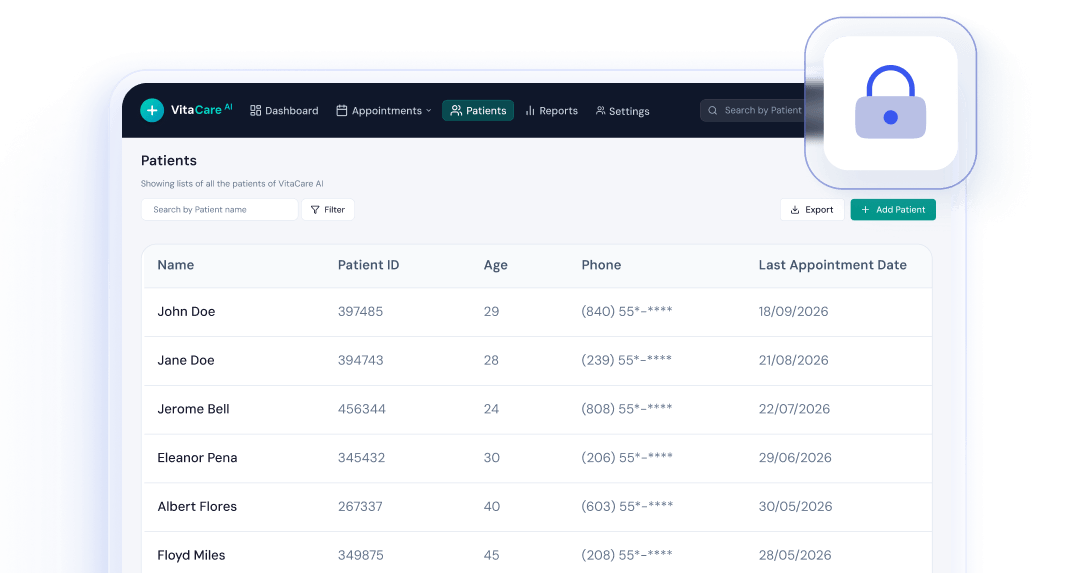Screen dimensions: 1074x573
Task: Click patient ID 345432
Action: point(361,457)
